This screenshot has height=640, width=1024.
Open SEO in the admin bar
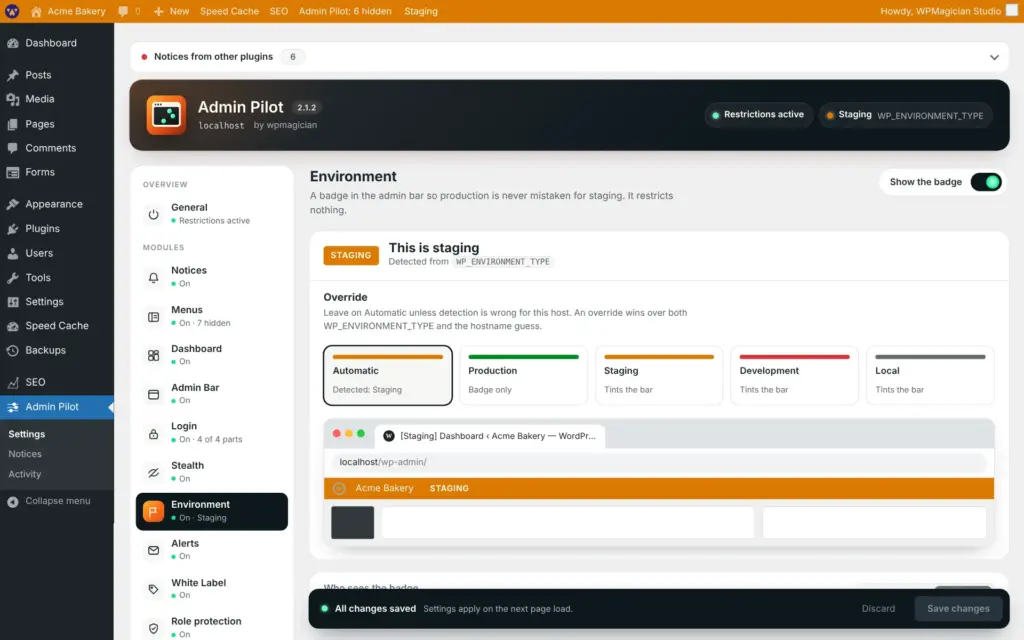click(x=279, y=11)
